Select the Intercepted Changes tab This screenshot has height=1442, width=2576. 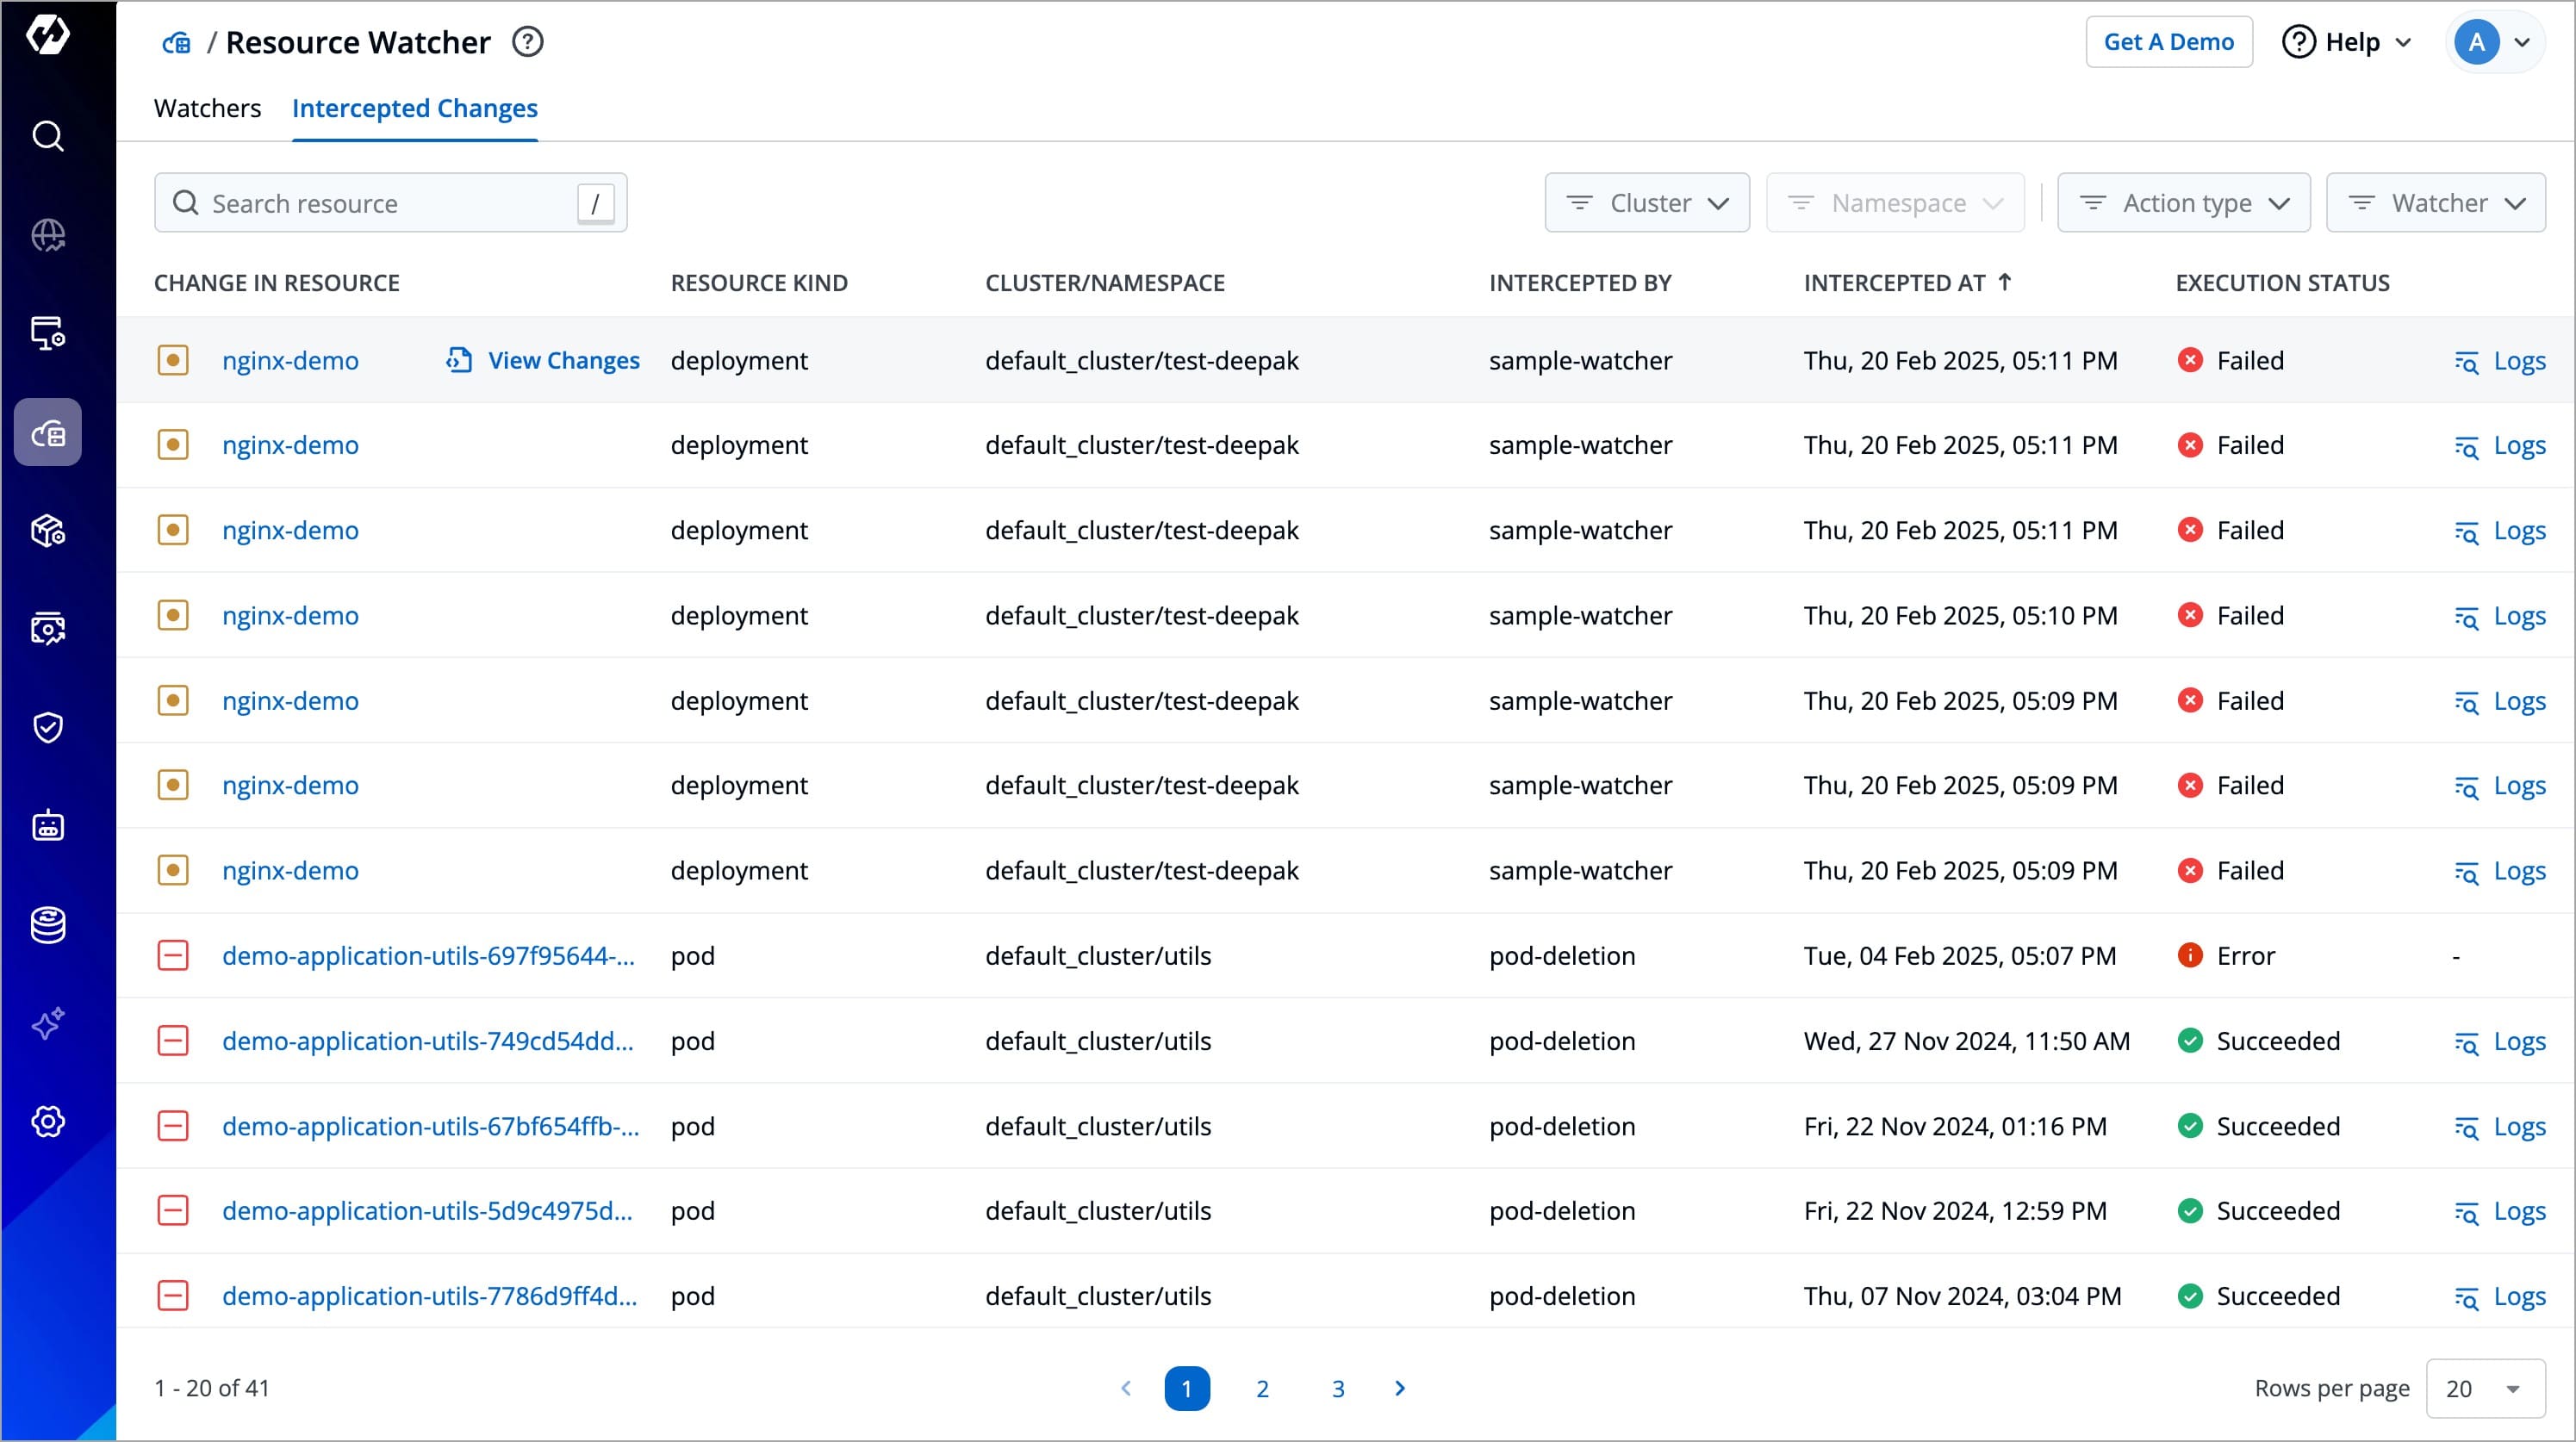414,108
